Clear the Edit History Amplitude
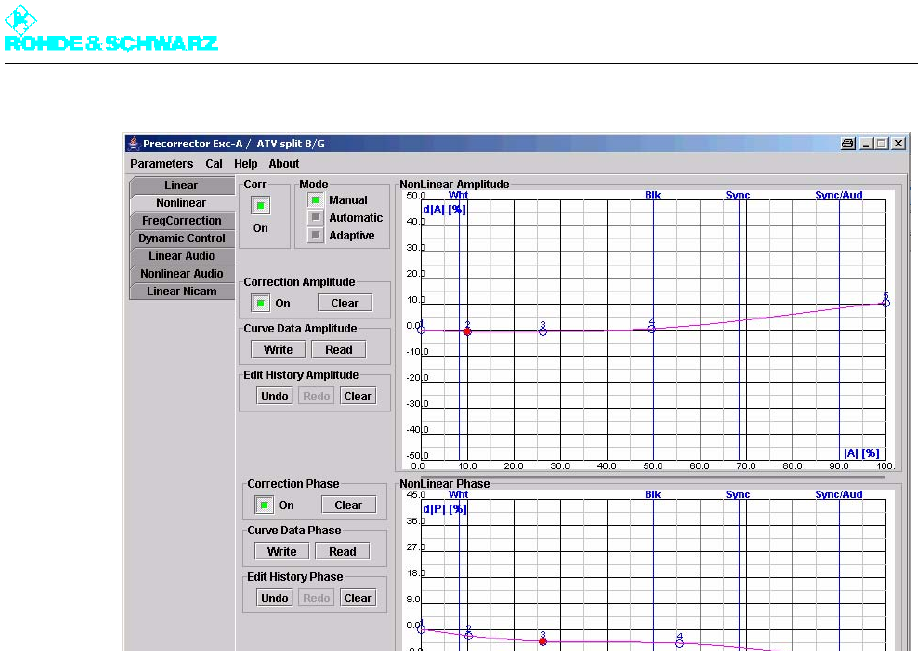The width and height of the screenshot is (918, 651). point(358,396)
